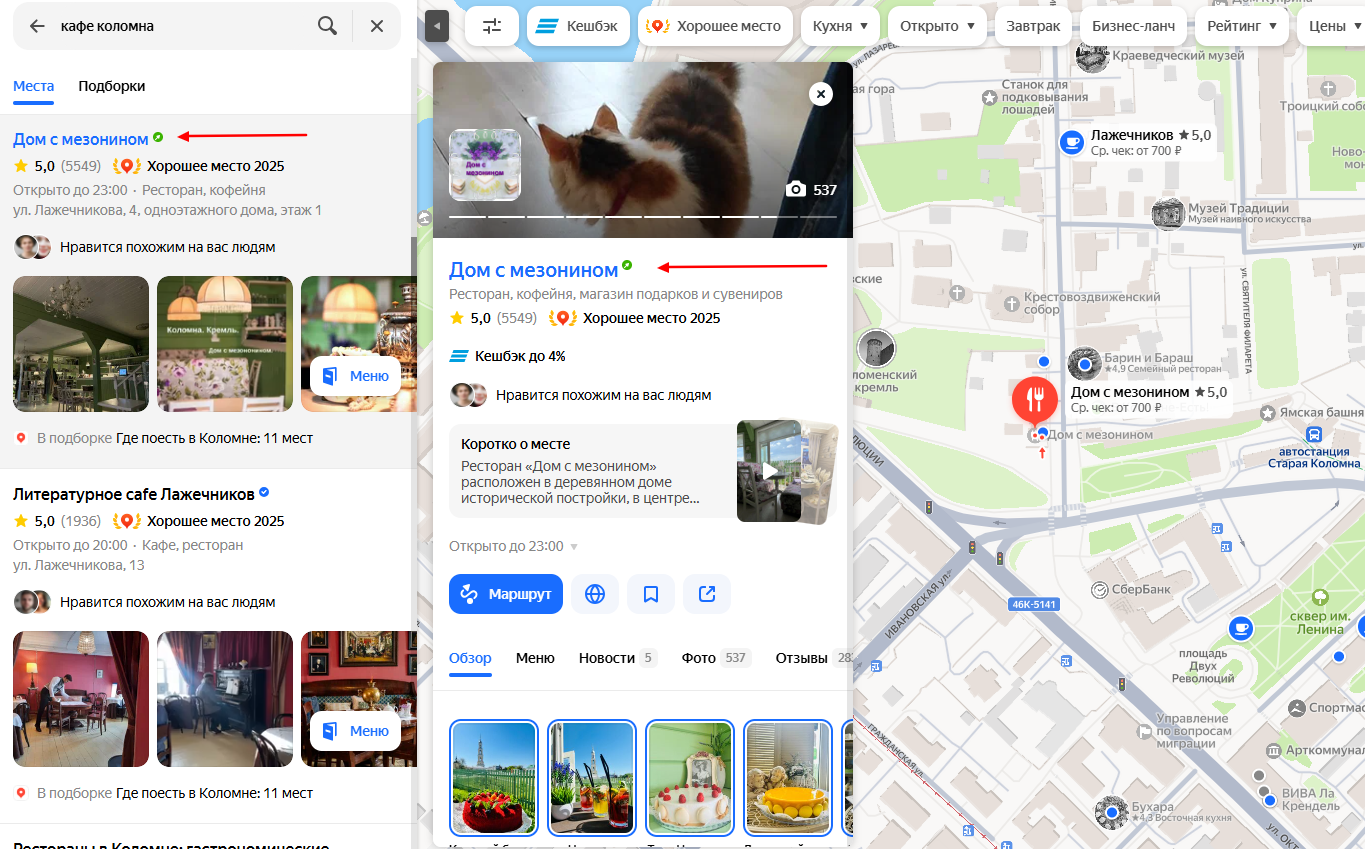Open the Фото tab in card
Viewport: 1365px width, 849px height.
[716, 658]
